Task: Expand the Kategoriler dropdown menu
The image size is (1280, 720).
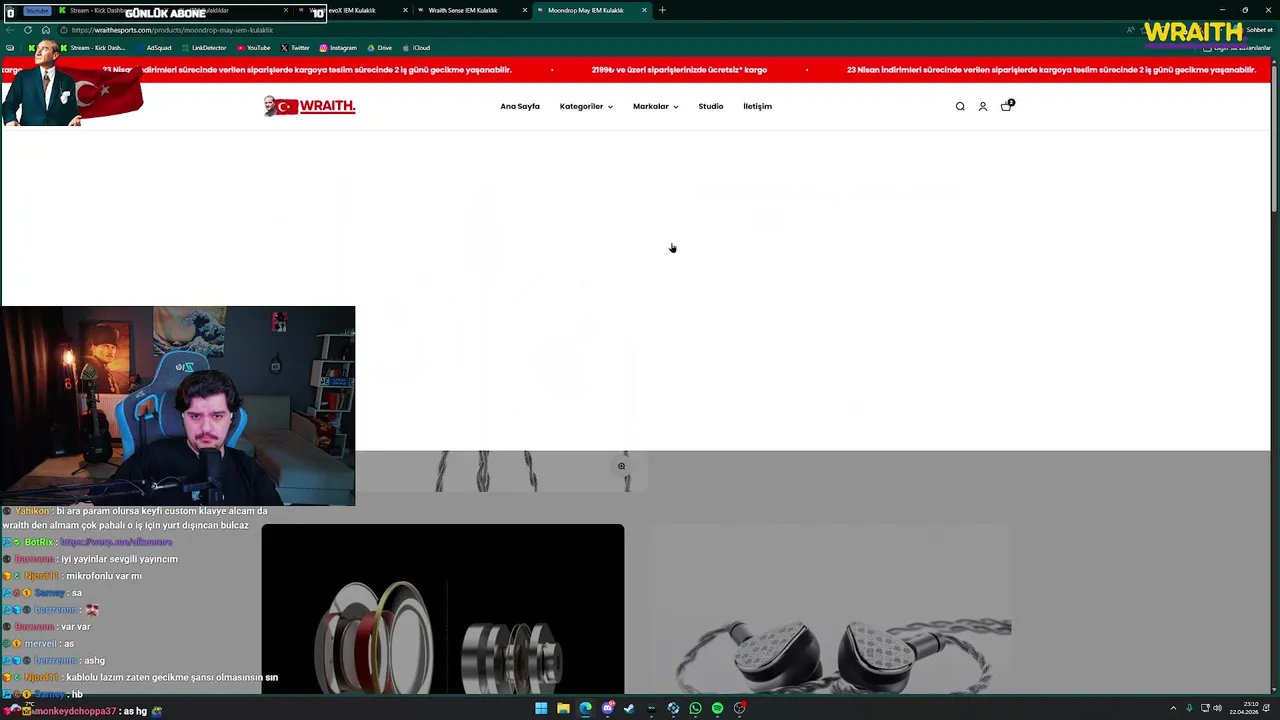Action: coord(586,106)
